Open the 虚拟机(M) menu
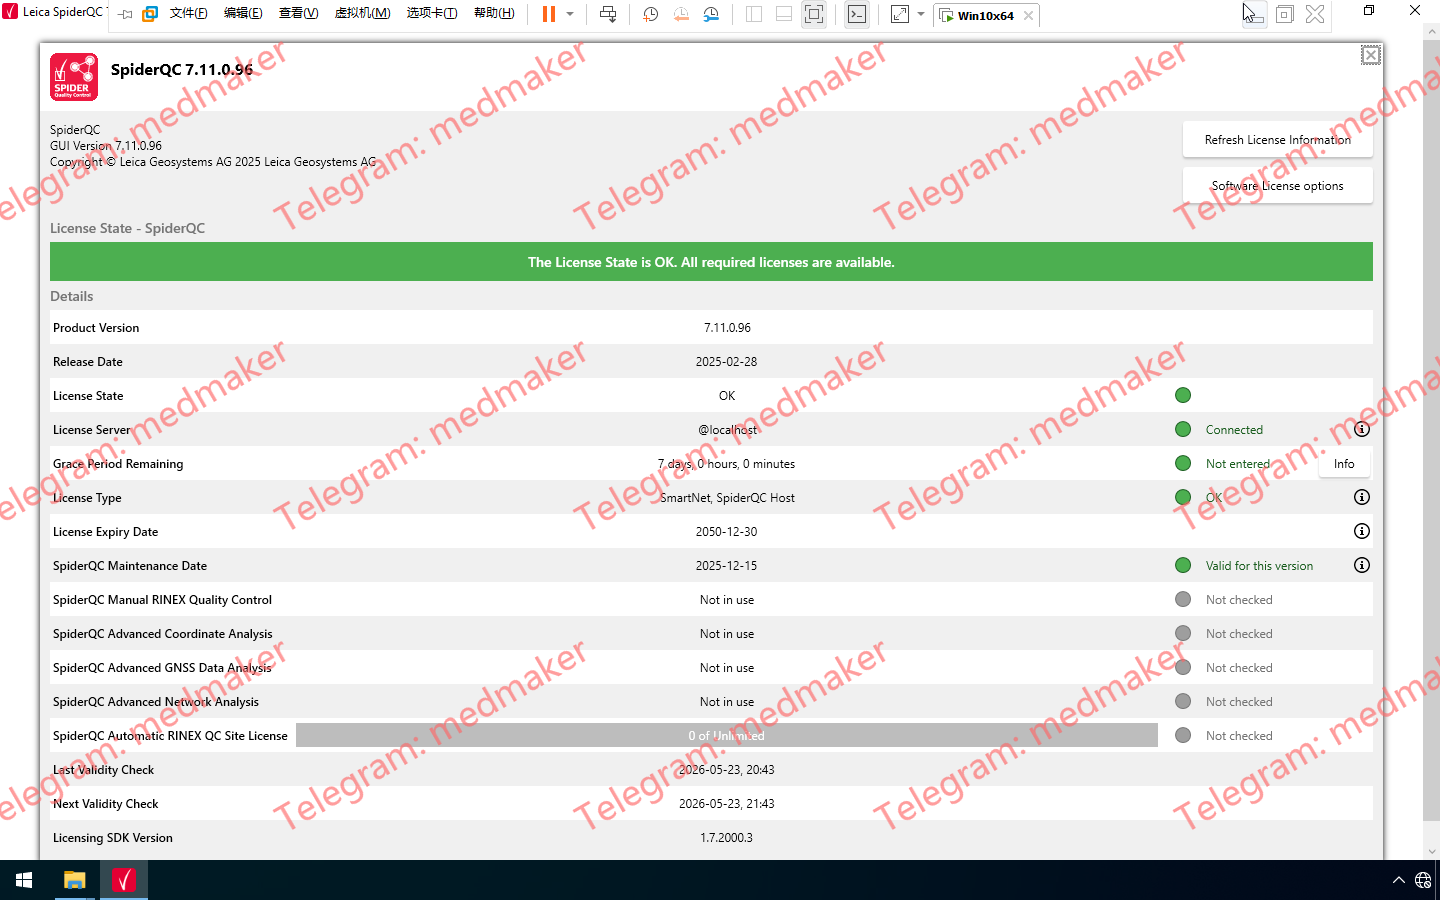The height and width of the screenshot is (900, 1440). [x=362, y=13]
